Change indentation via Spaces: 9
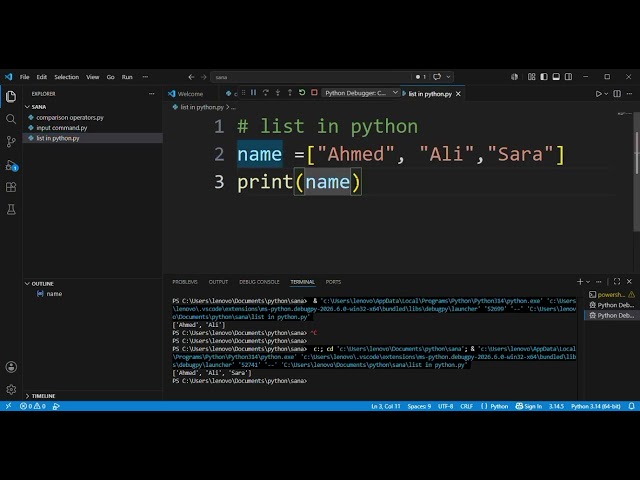 point(419,406)
